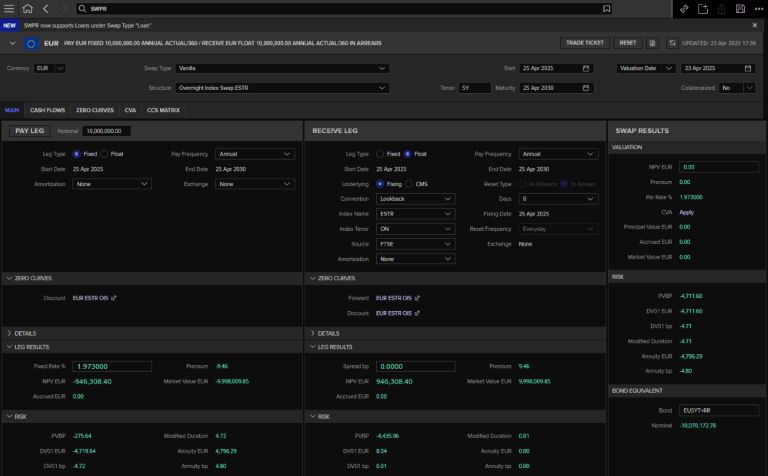
Task: Bookmark the SWPR app
Action: click(x=606, y=8)
